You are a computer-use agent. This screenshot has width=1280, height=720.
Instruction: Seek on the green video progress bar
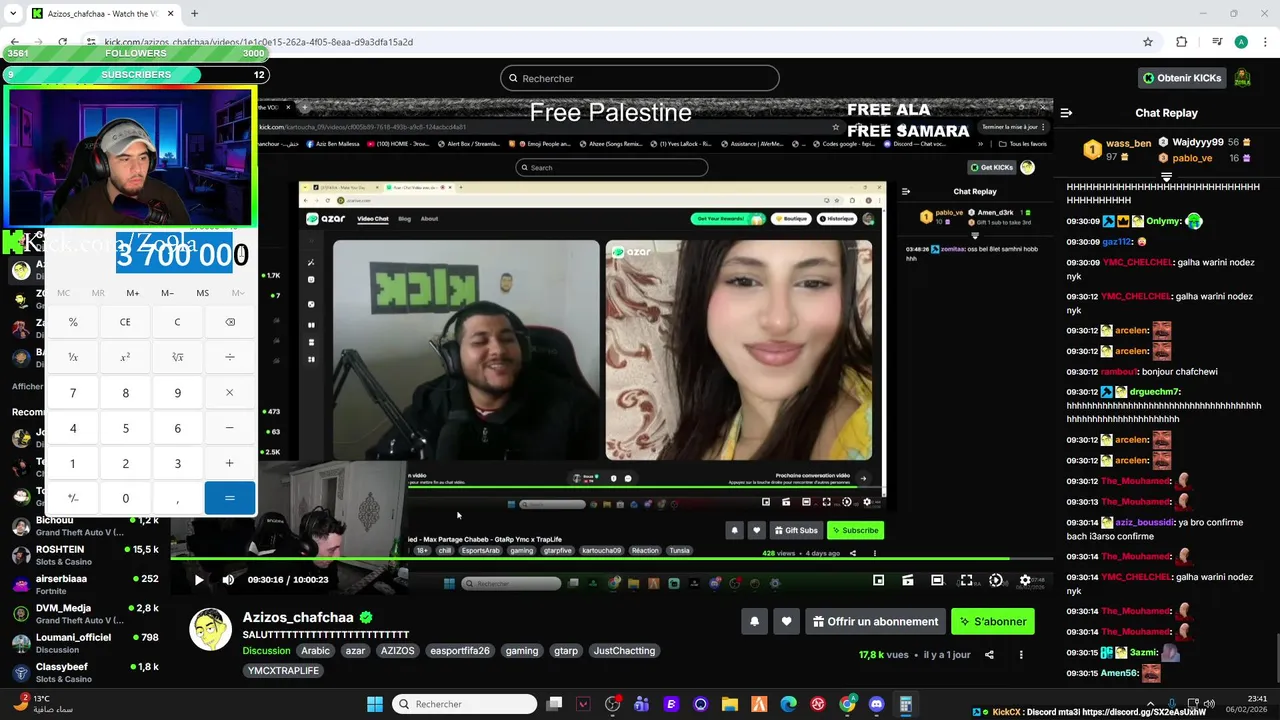tap(612, 559)
